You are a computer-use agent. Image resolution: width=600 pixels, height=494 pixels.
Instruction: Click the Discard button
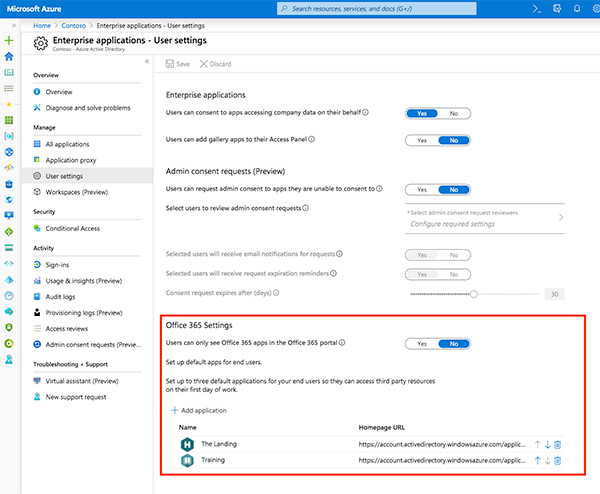pos(215,64)
